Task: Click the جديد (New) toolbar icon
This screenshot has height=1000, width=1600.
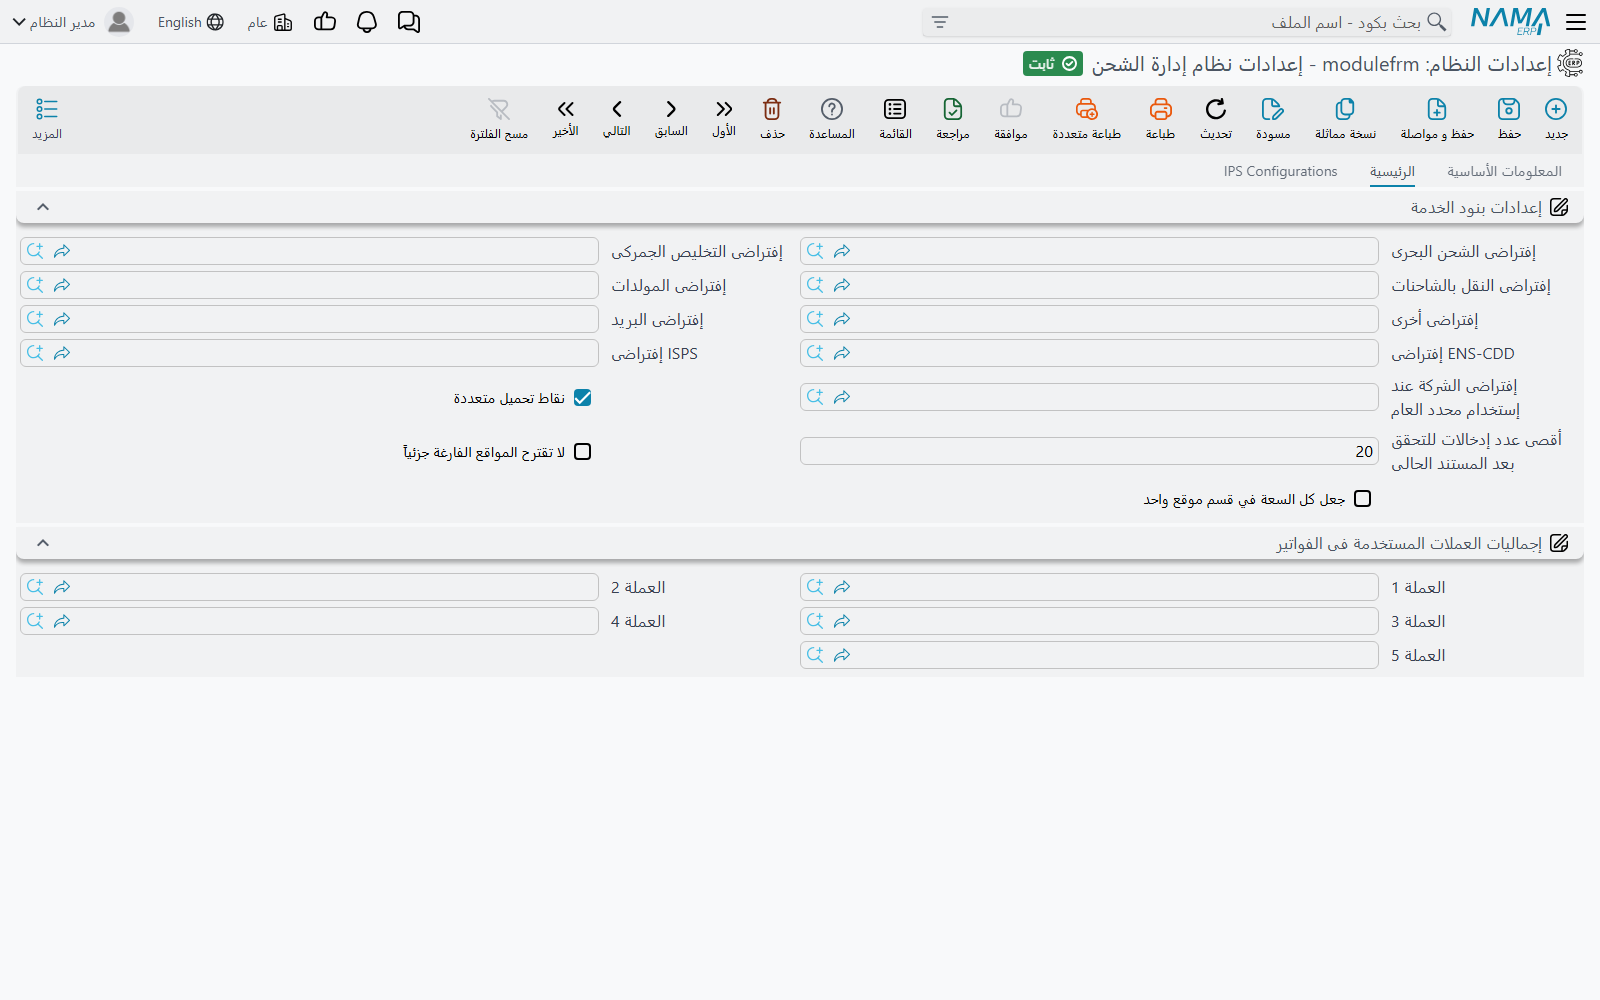Action: click(1556, 109)
